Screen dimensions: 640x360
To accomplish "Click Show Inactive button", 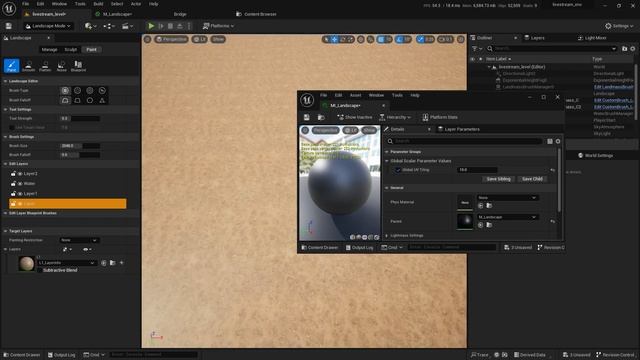I will 355,118.
